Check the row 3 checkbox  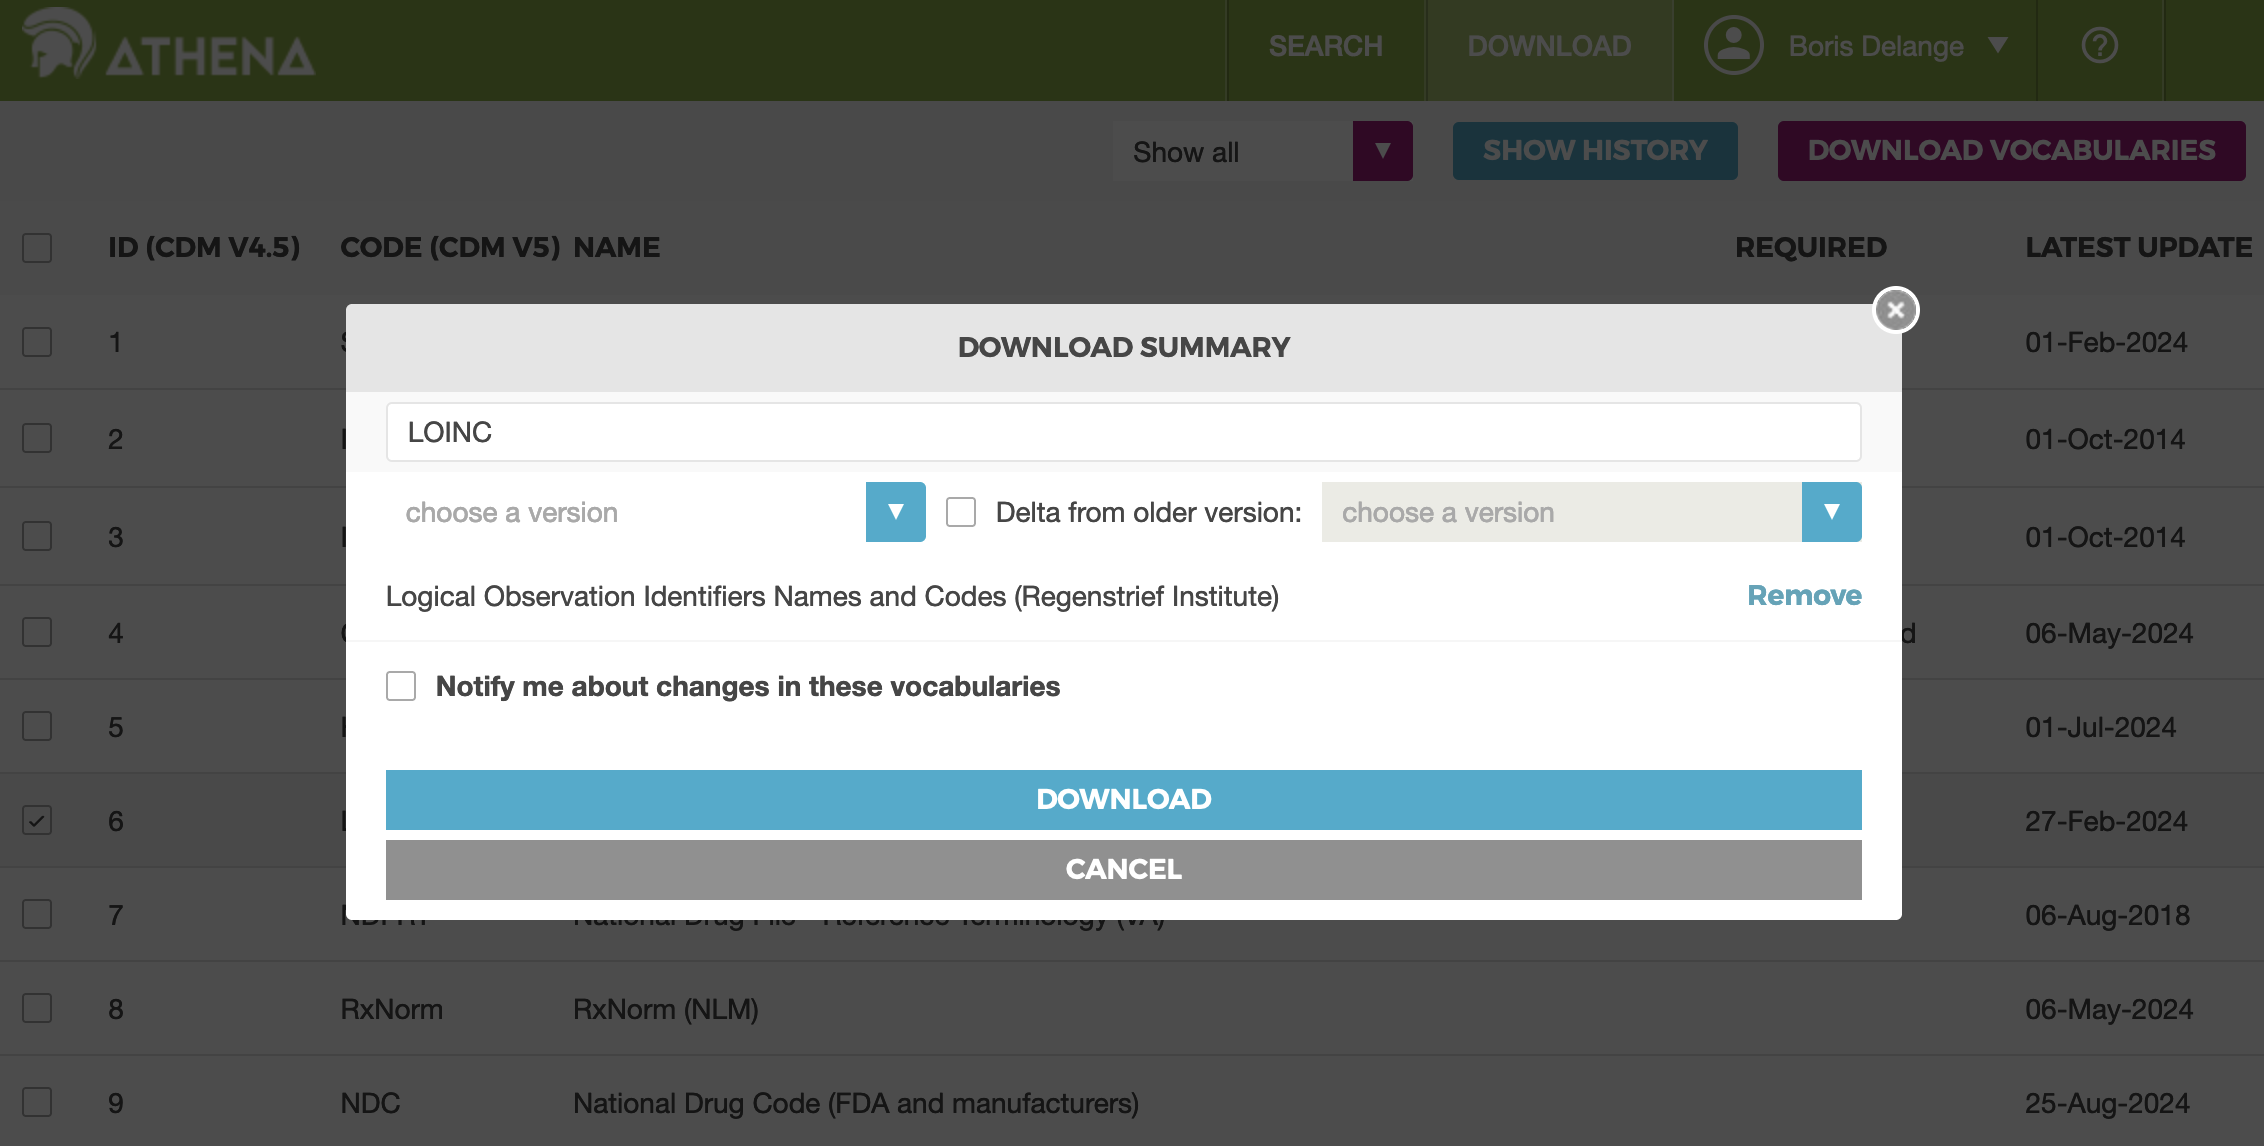[37, 536]
